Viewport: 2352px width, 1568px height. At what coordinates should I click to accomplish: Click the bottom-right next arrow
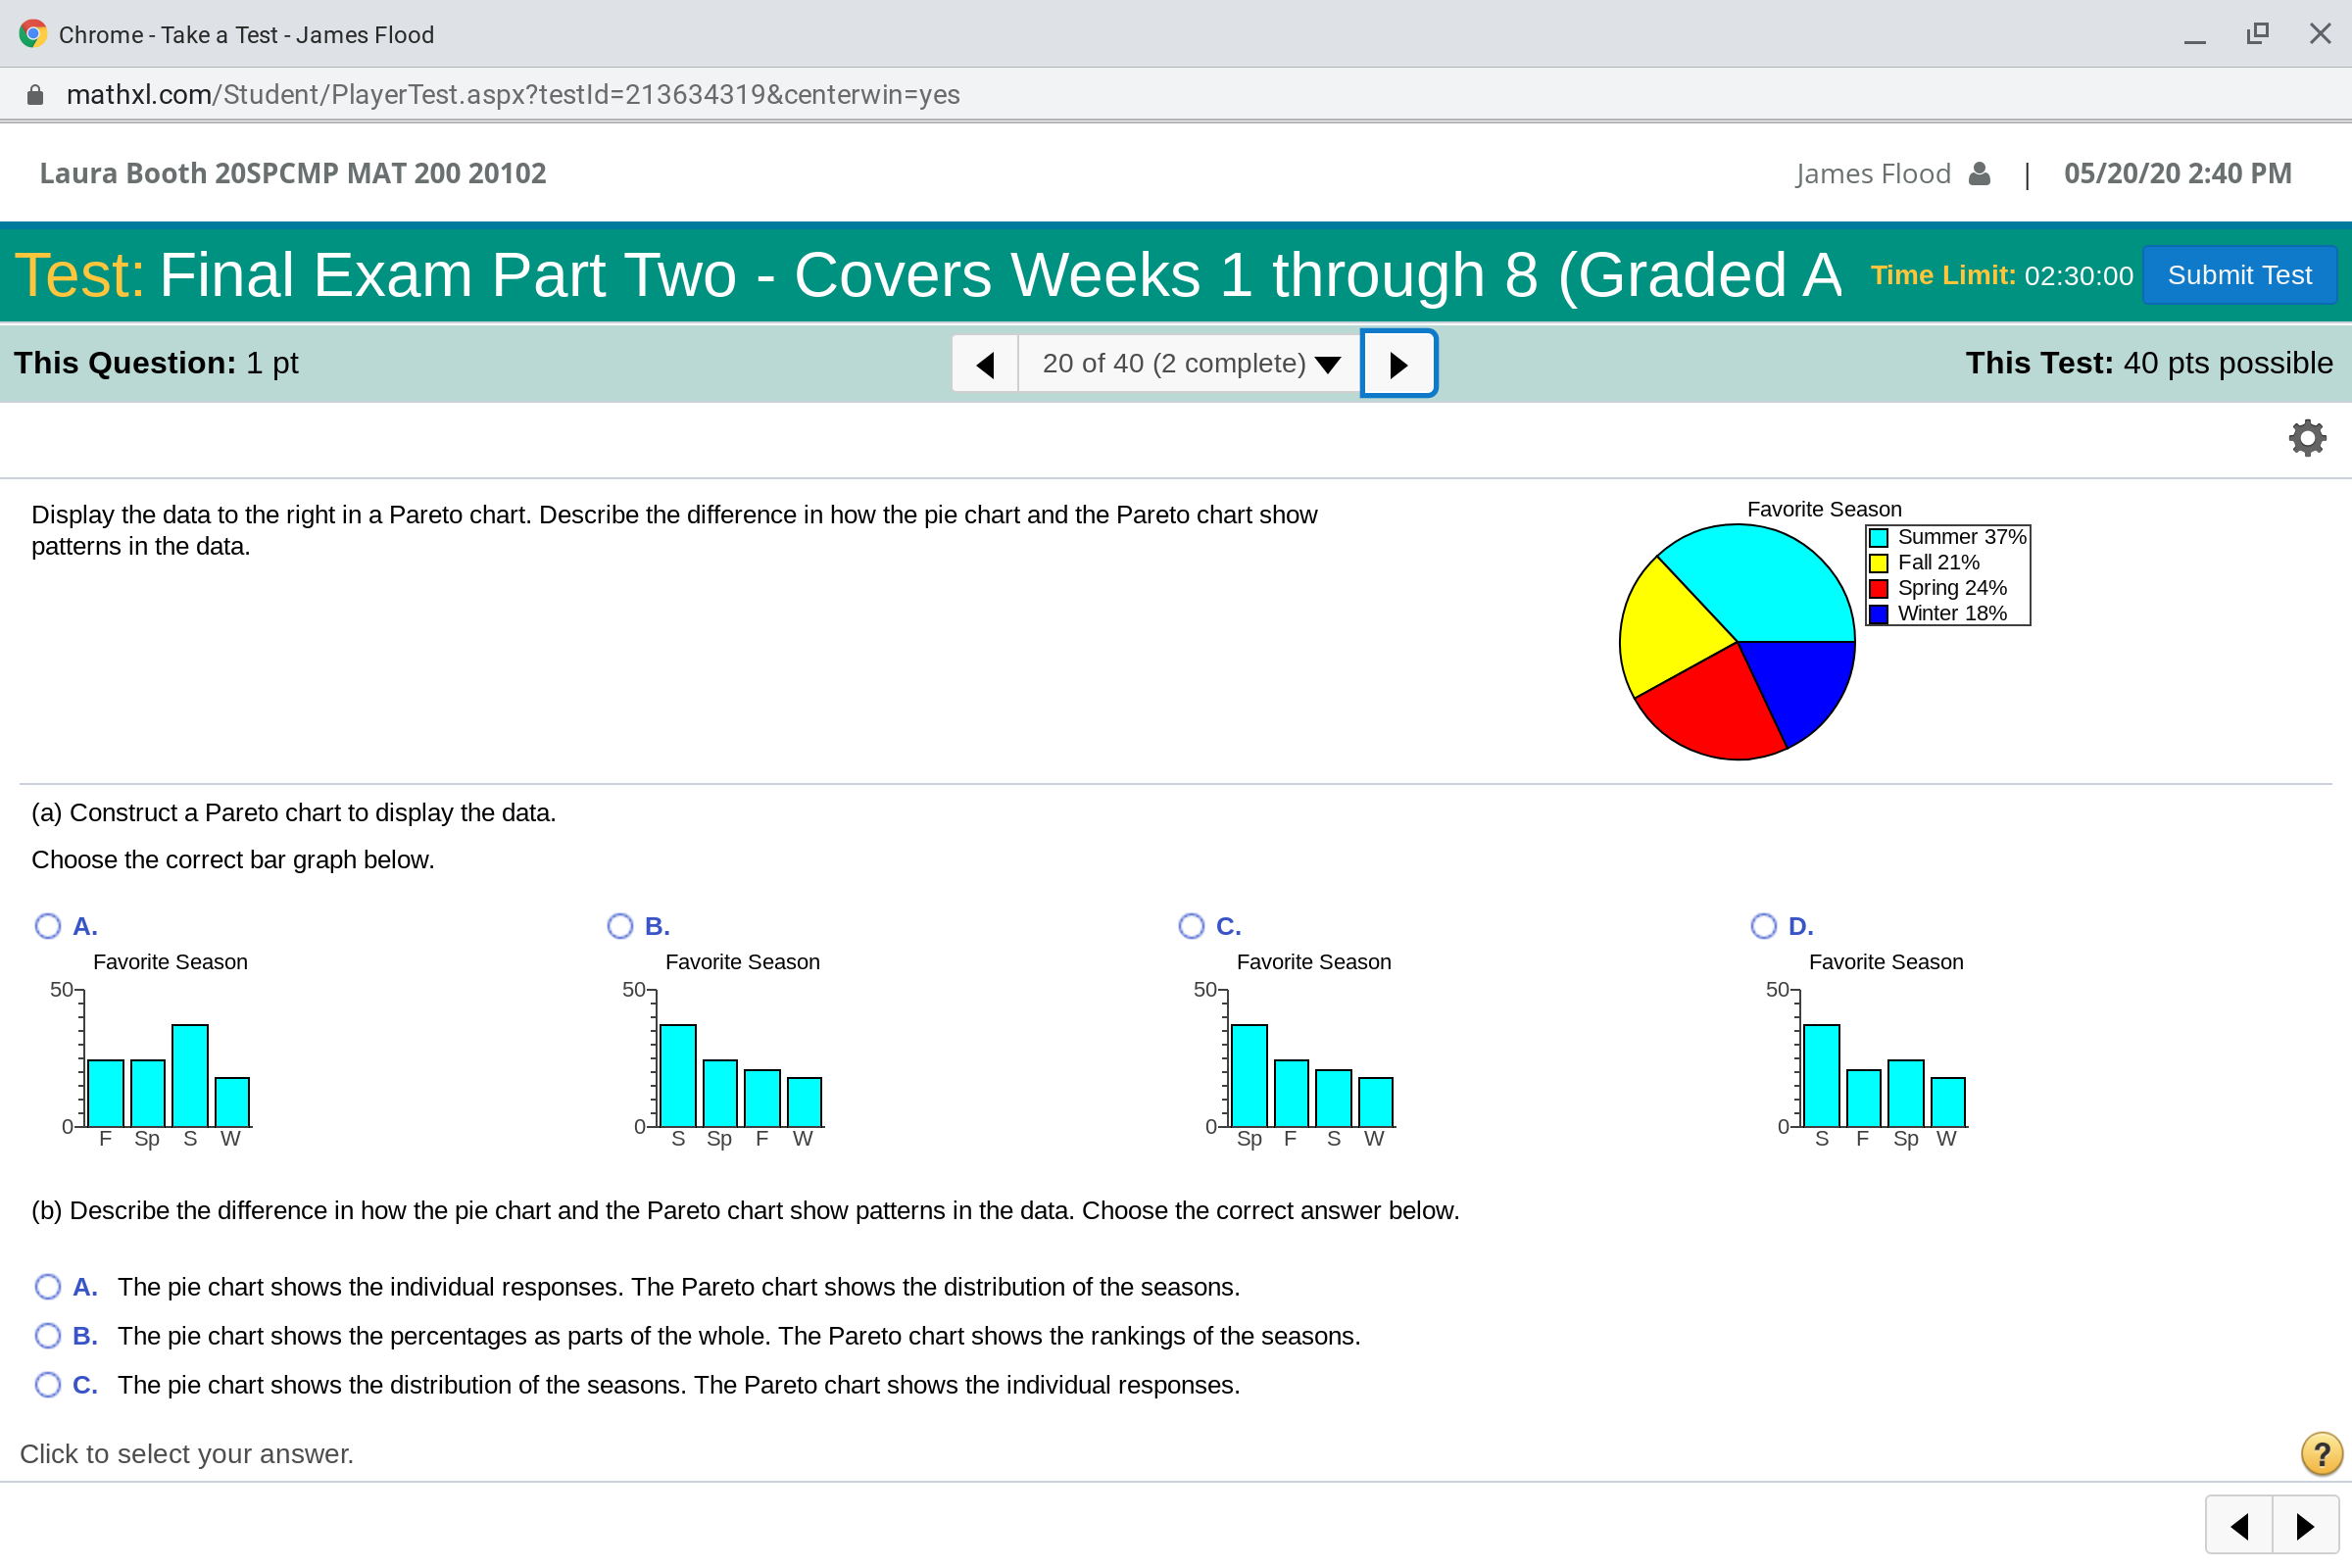click(2305, 1526)
